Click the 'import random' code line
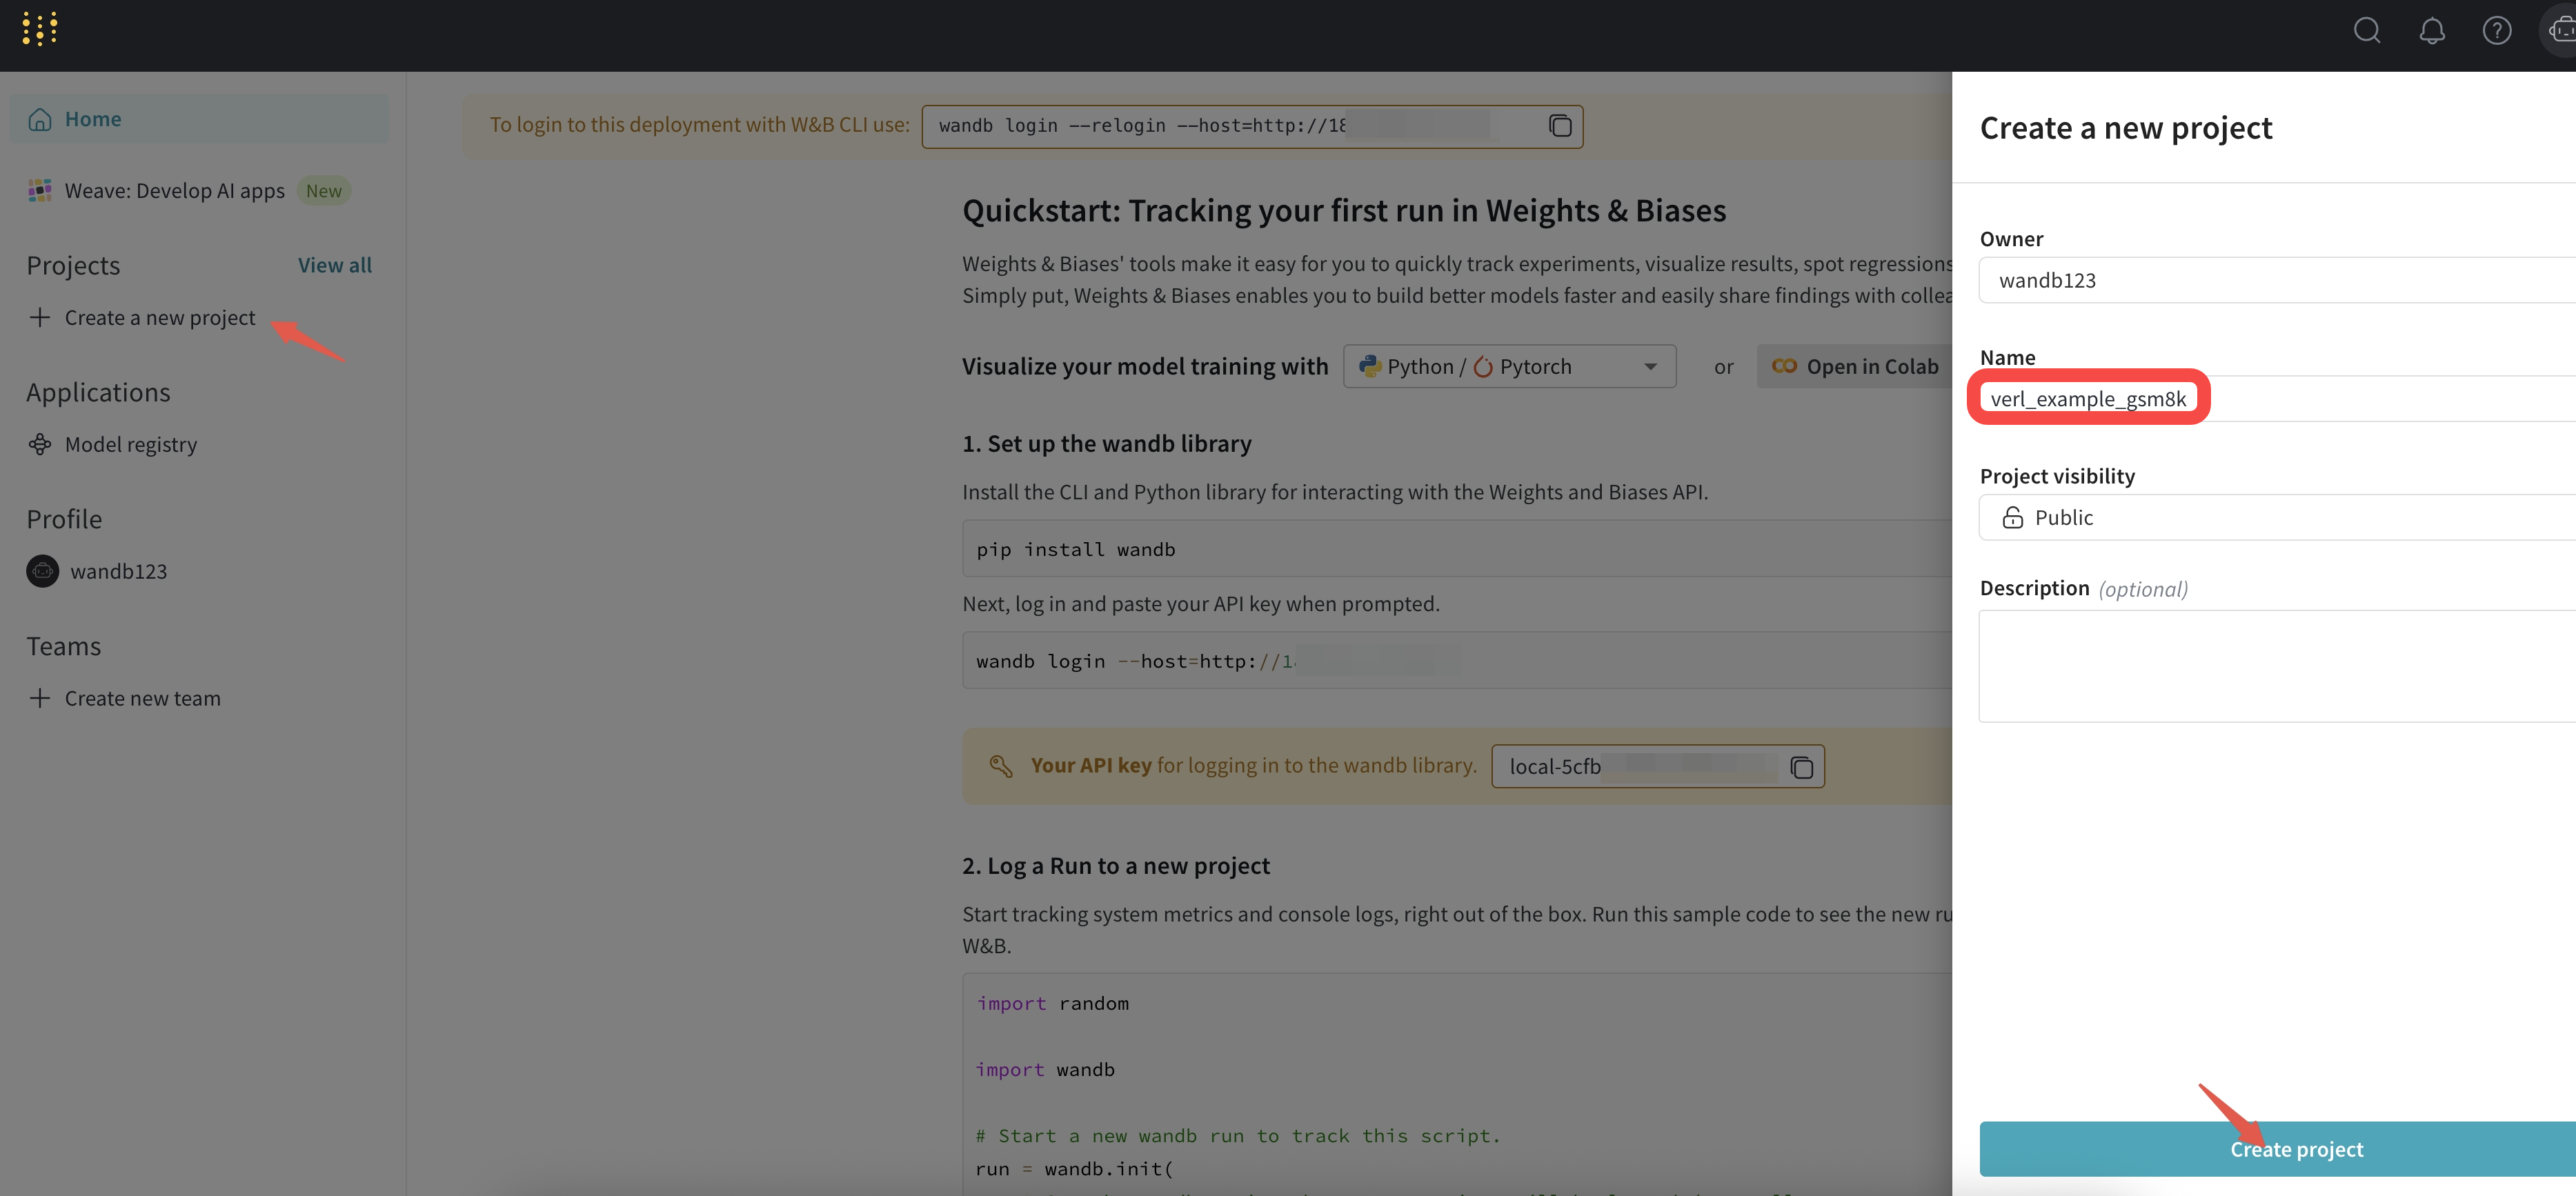The width and height of the screenshot is (2576, 1196). click(1052, 1003)
